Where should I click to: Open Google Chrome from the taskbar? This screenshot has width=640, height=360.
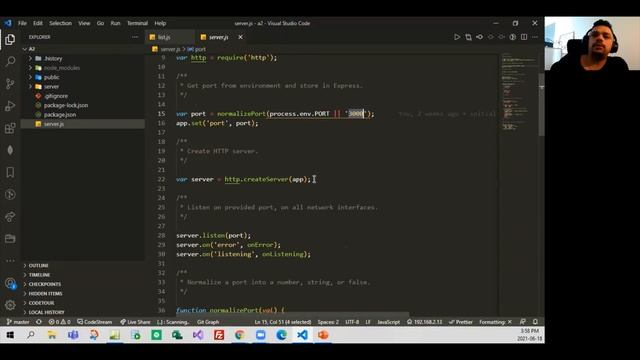(x=240, y=335)
